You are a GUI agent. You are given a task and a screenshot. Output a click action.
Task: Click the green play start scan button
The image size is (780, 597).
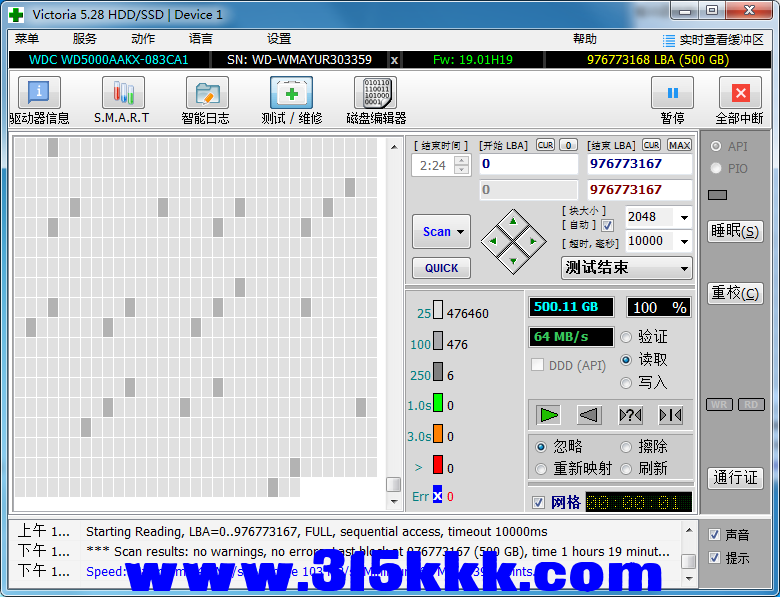[549, 414]
